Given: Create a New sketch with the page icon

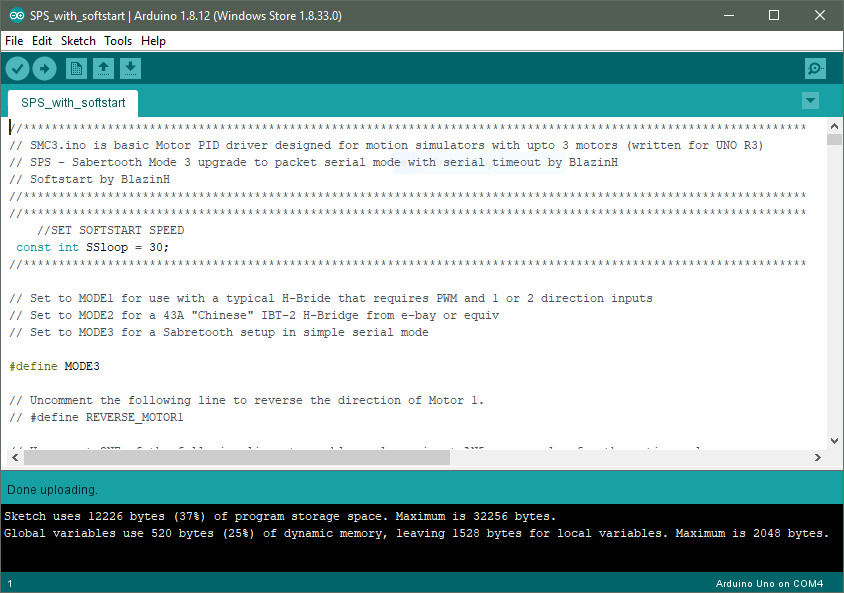Looking at the screenshot, I should tap(76, 69).
